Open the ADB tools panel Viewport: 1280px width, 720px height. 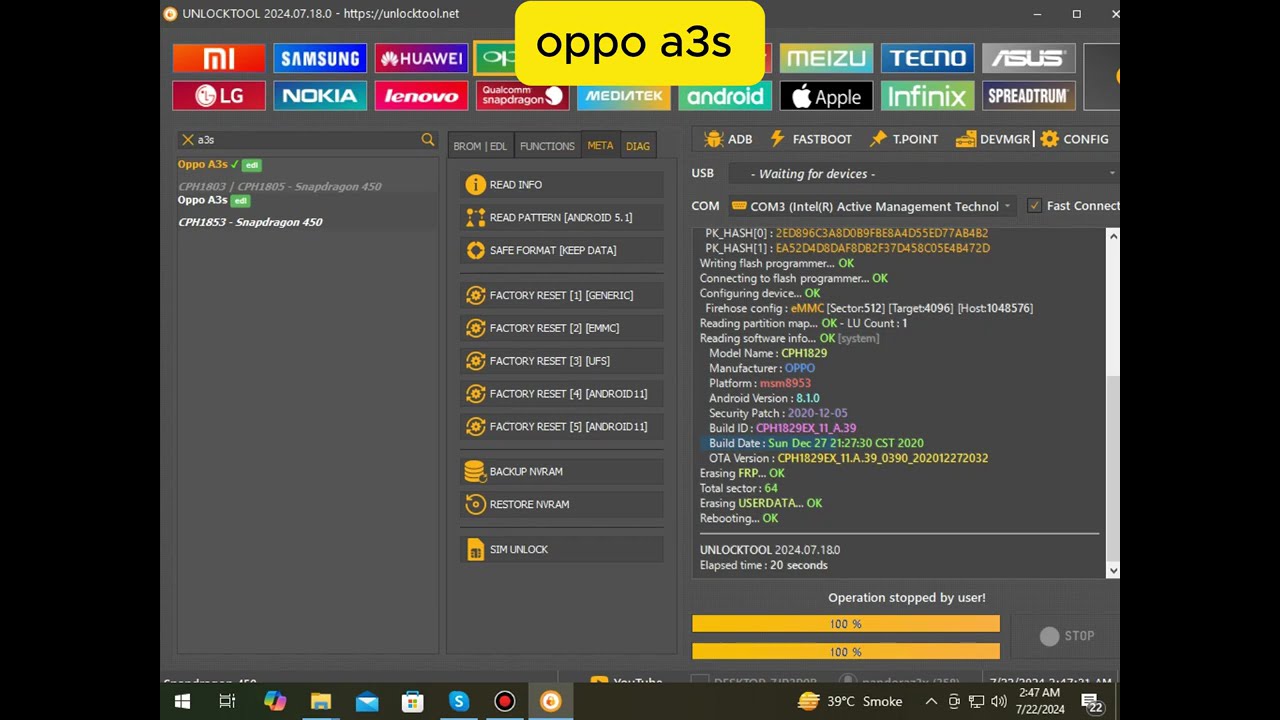point(727,139)
